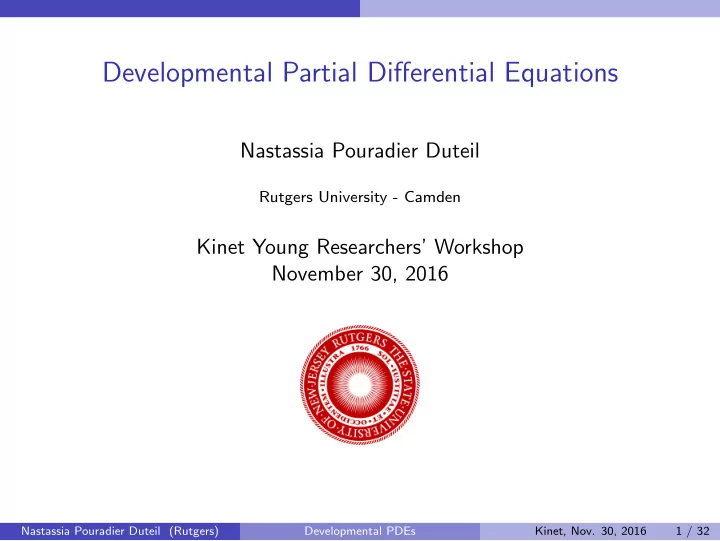Select the author name 'Nastassia Pouradier Duteil'
This screenshot has height=541, width=720.
tap(360, 151)
